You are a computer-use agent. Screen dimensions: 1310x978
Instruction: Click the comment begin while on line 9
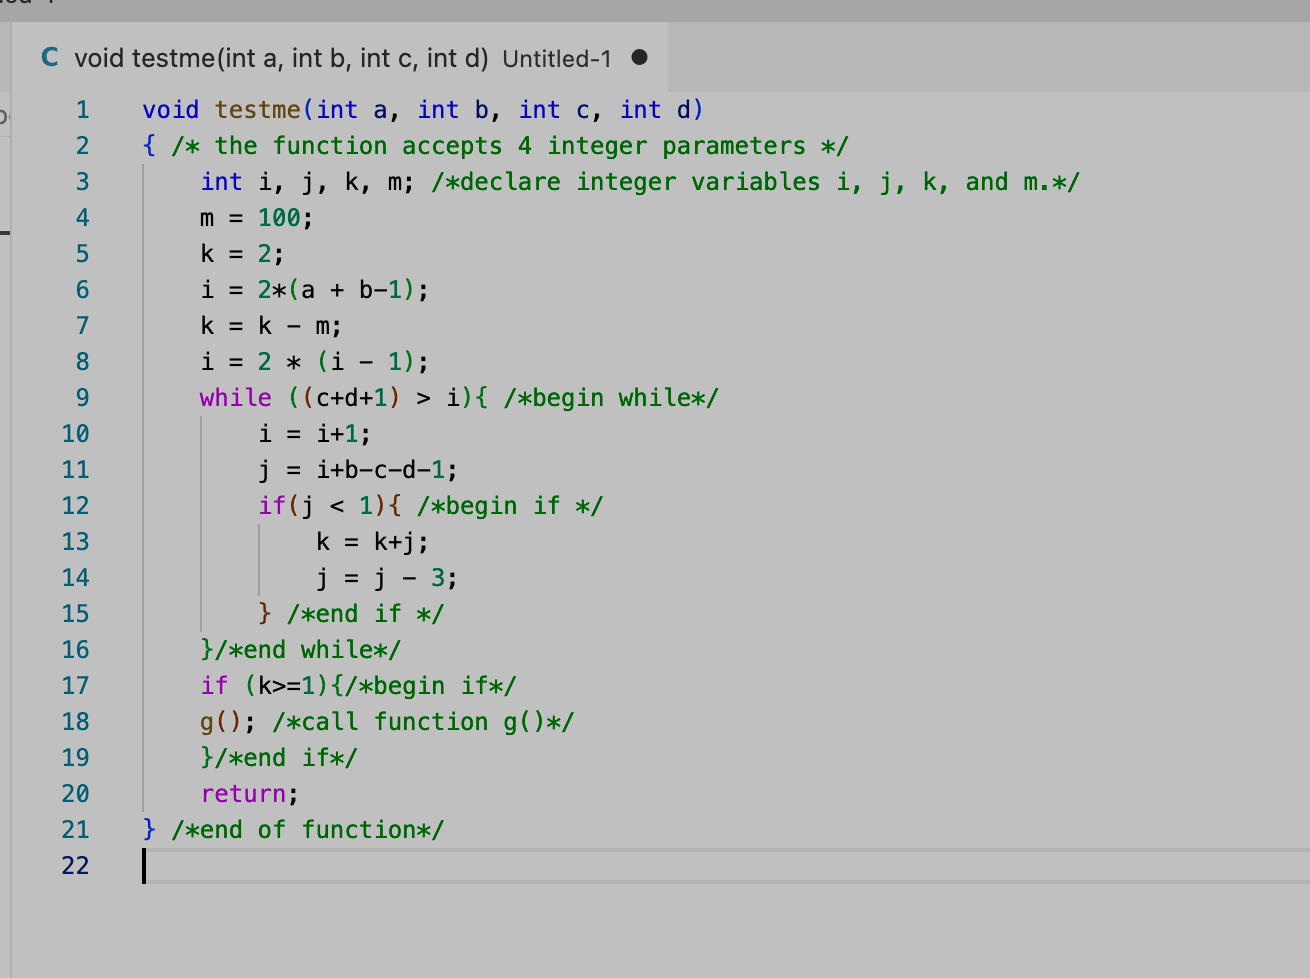tap(612, 397)
